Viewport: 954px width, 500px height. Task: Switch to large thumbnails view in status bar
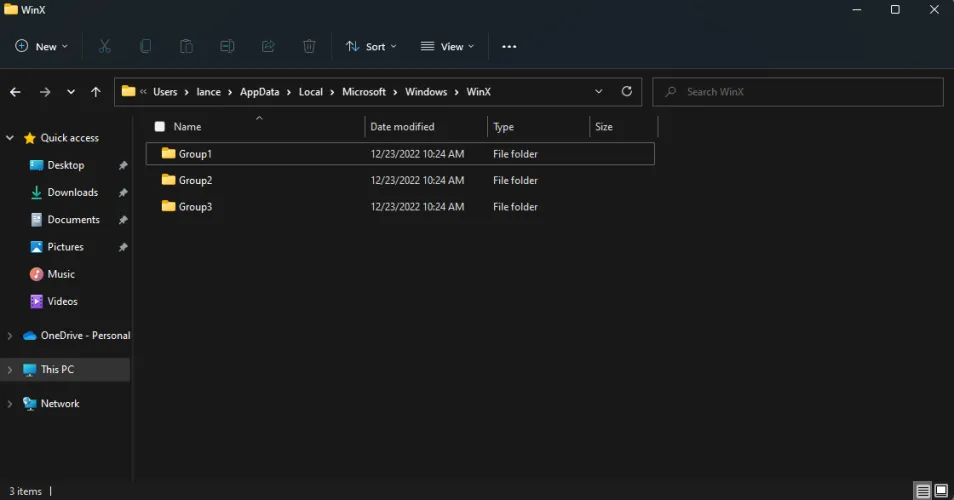(x=941, y=490)
